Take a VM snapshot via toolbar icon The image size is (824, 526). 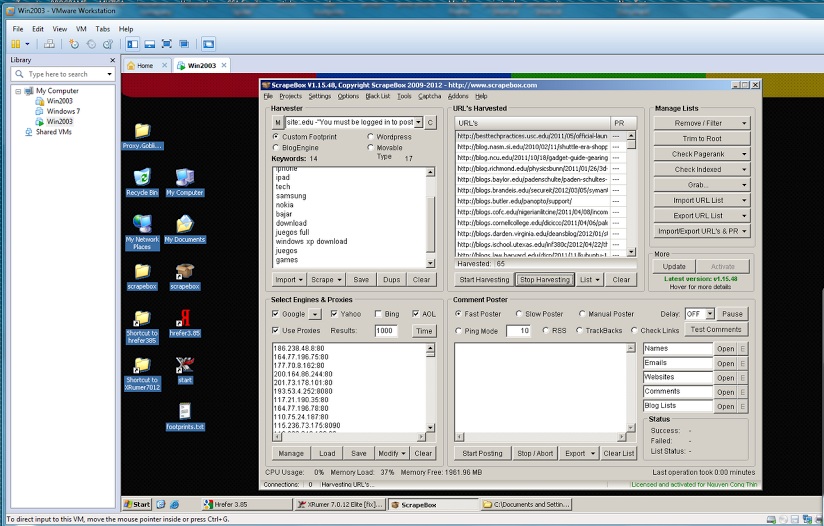click(74, 44)
